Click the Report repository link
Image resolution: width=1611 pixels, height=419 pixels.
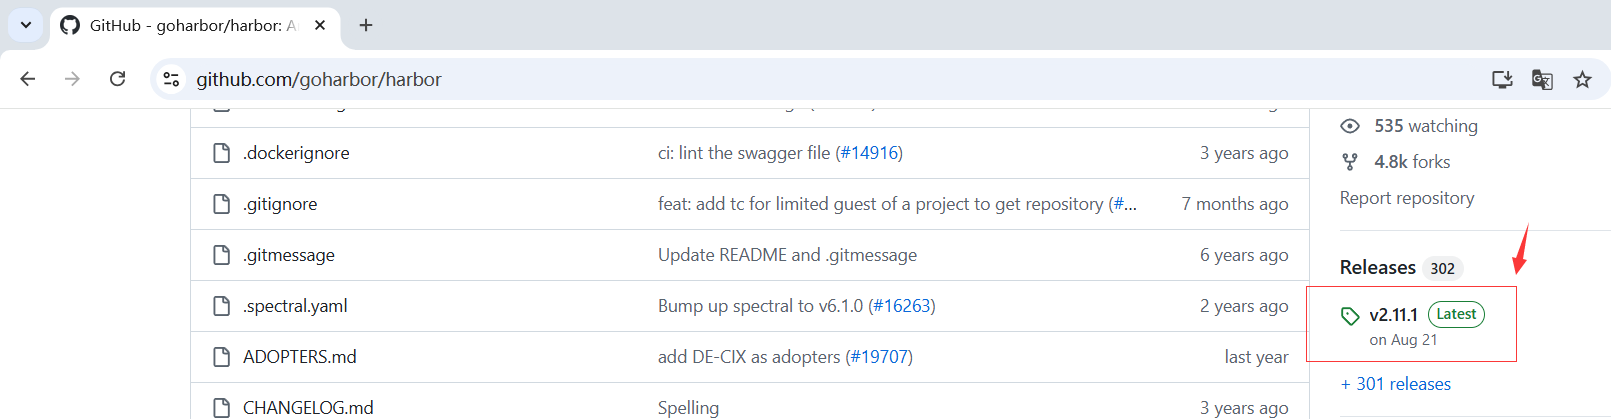click(x=1406, y=198)
